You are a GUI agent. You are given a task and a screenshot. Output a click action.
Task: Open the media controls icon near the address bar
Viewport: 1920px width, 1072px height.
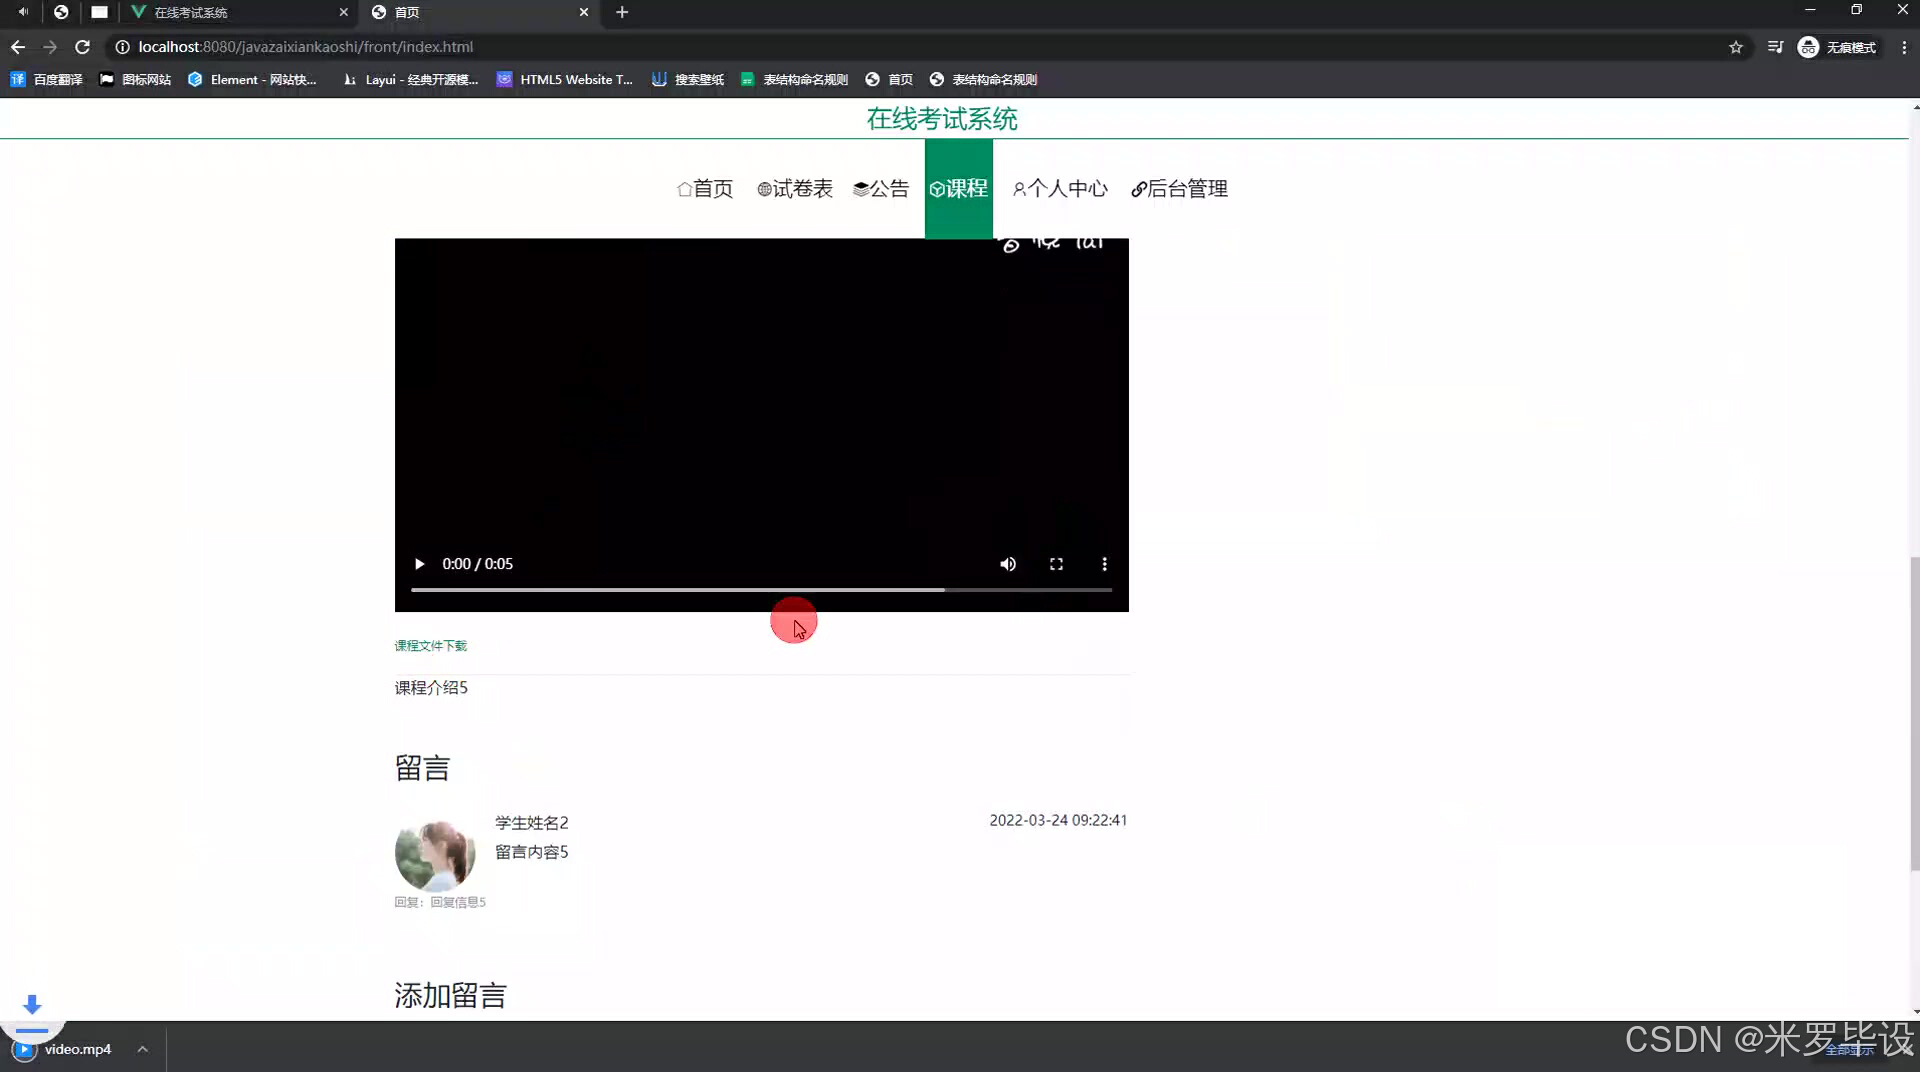tap(1775, 47)
